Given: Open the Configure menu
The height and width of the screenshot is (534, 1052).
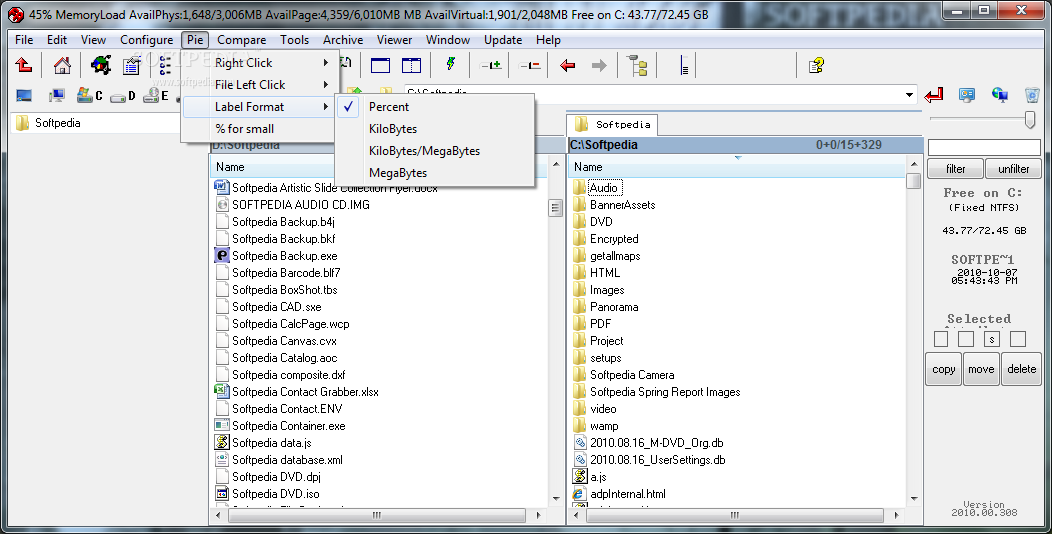Looking at the screenshot, I should pos(146,40).
